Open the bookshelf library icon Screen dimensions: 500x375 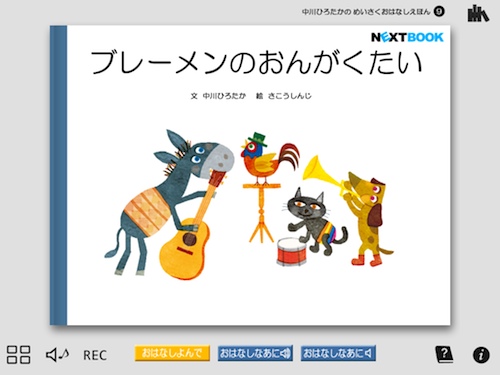pos(478,13)
